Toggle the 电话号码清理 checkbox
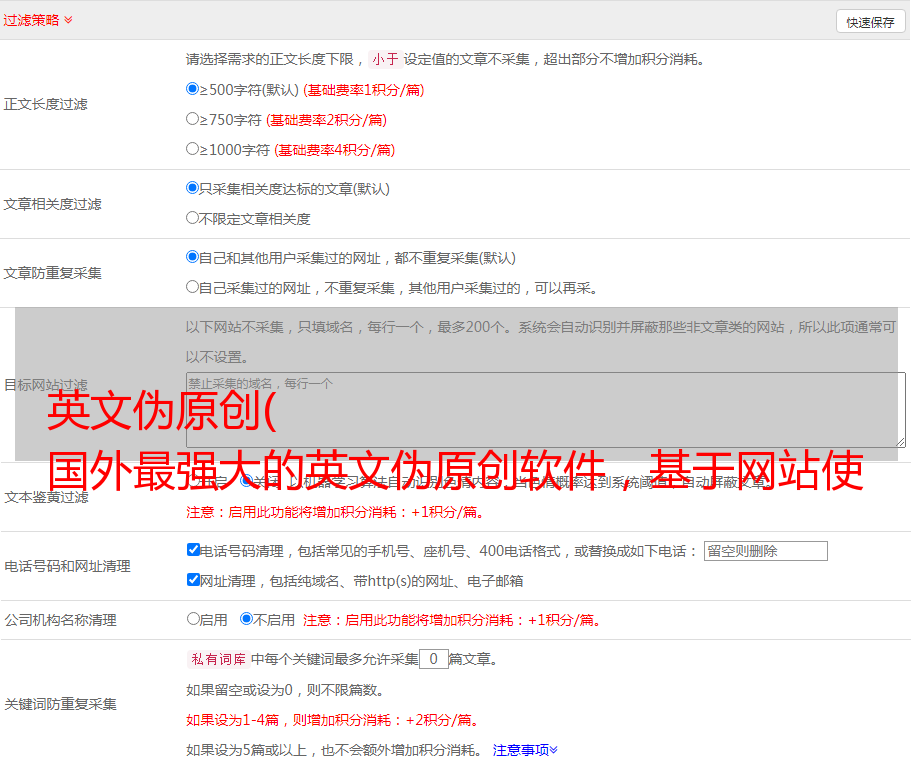Image resolution: width=912 pixels, height=768 pixels. tap(193, 550)
